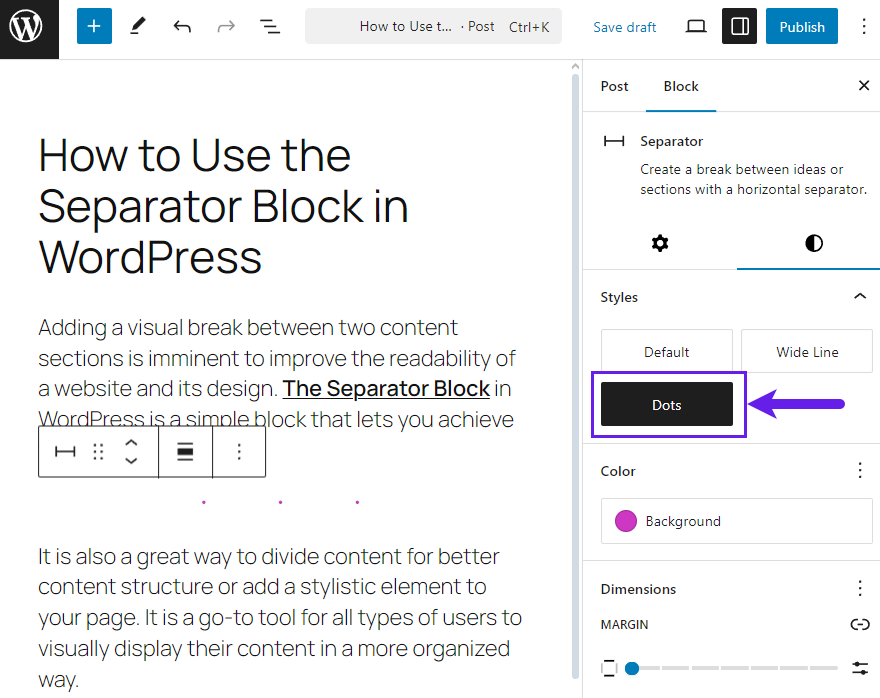Open the block toolbar more options

(x=239, y=452)
